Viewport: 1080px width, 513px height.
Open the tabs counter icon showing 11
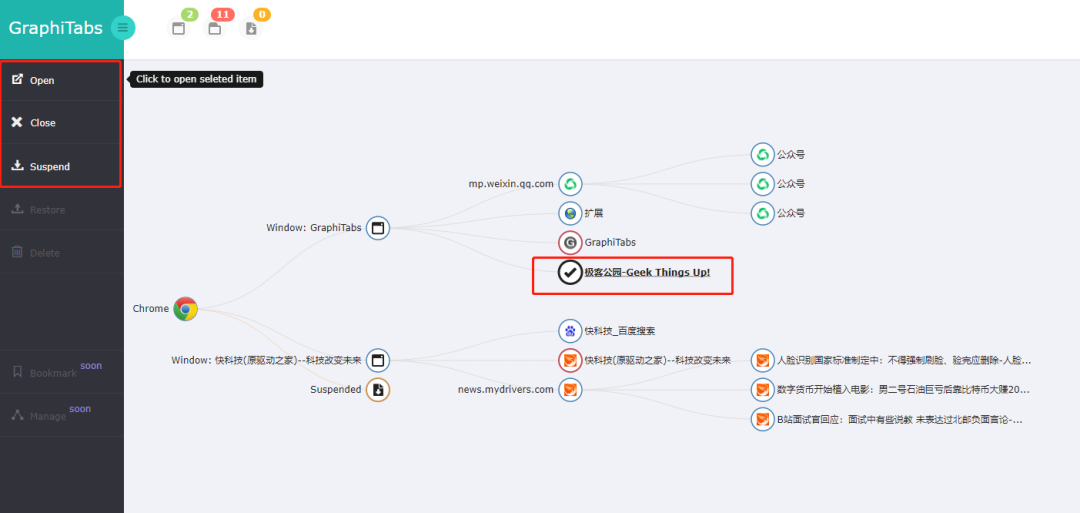(x=215, y=28)
